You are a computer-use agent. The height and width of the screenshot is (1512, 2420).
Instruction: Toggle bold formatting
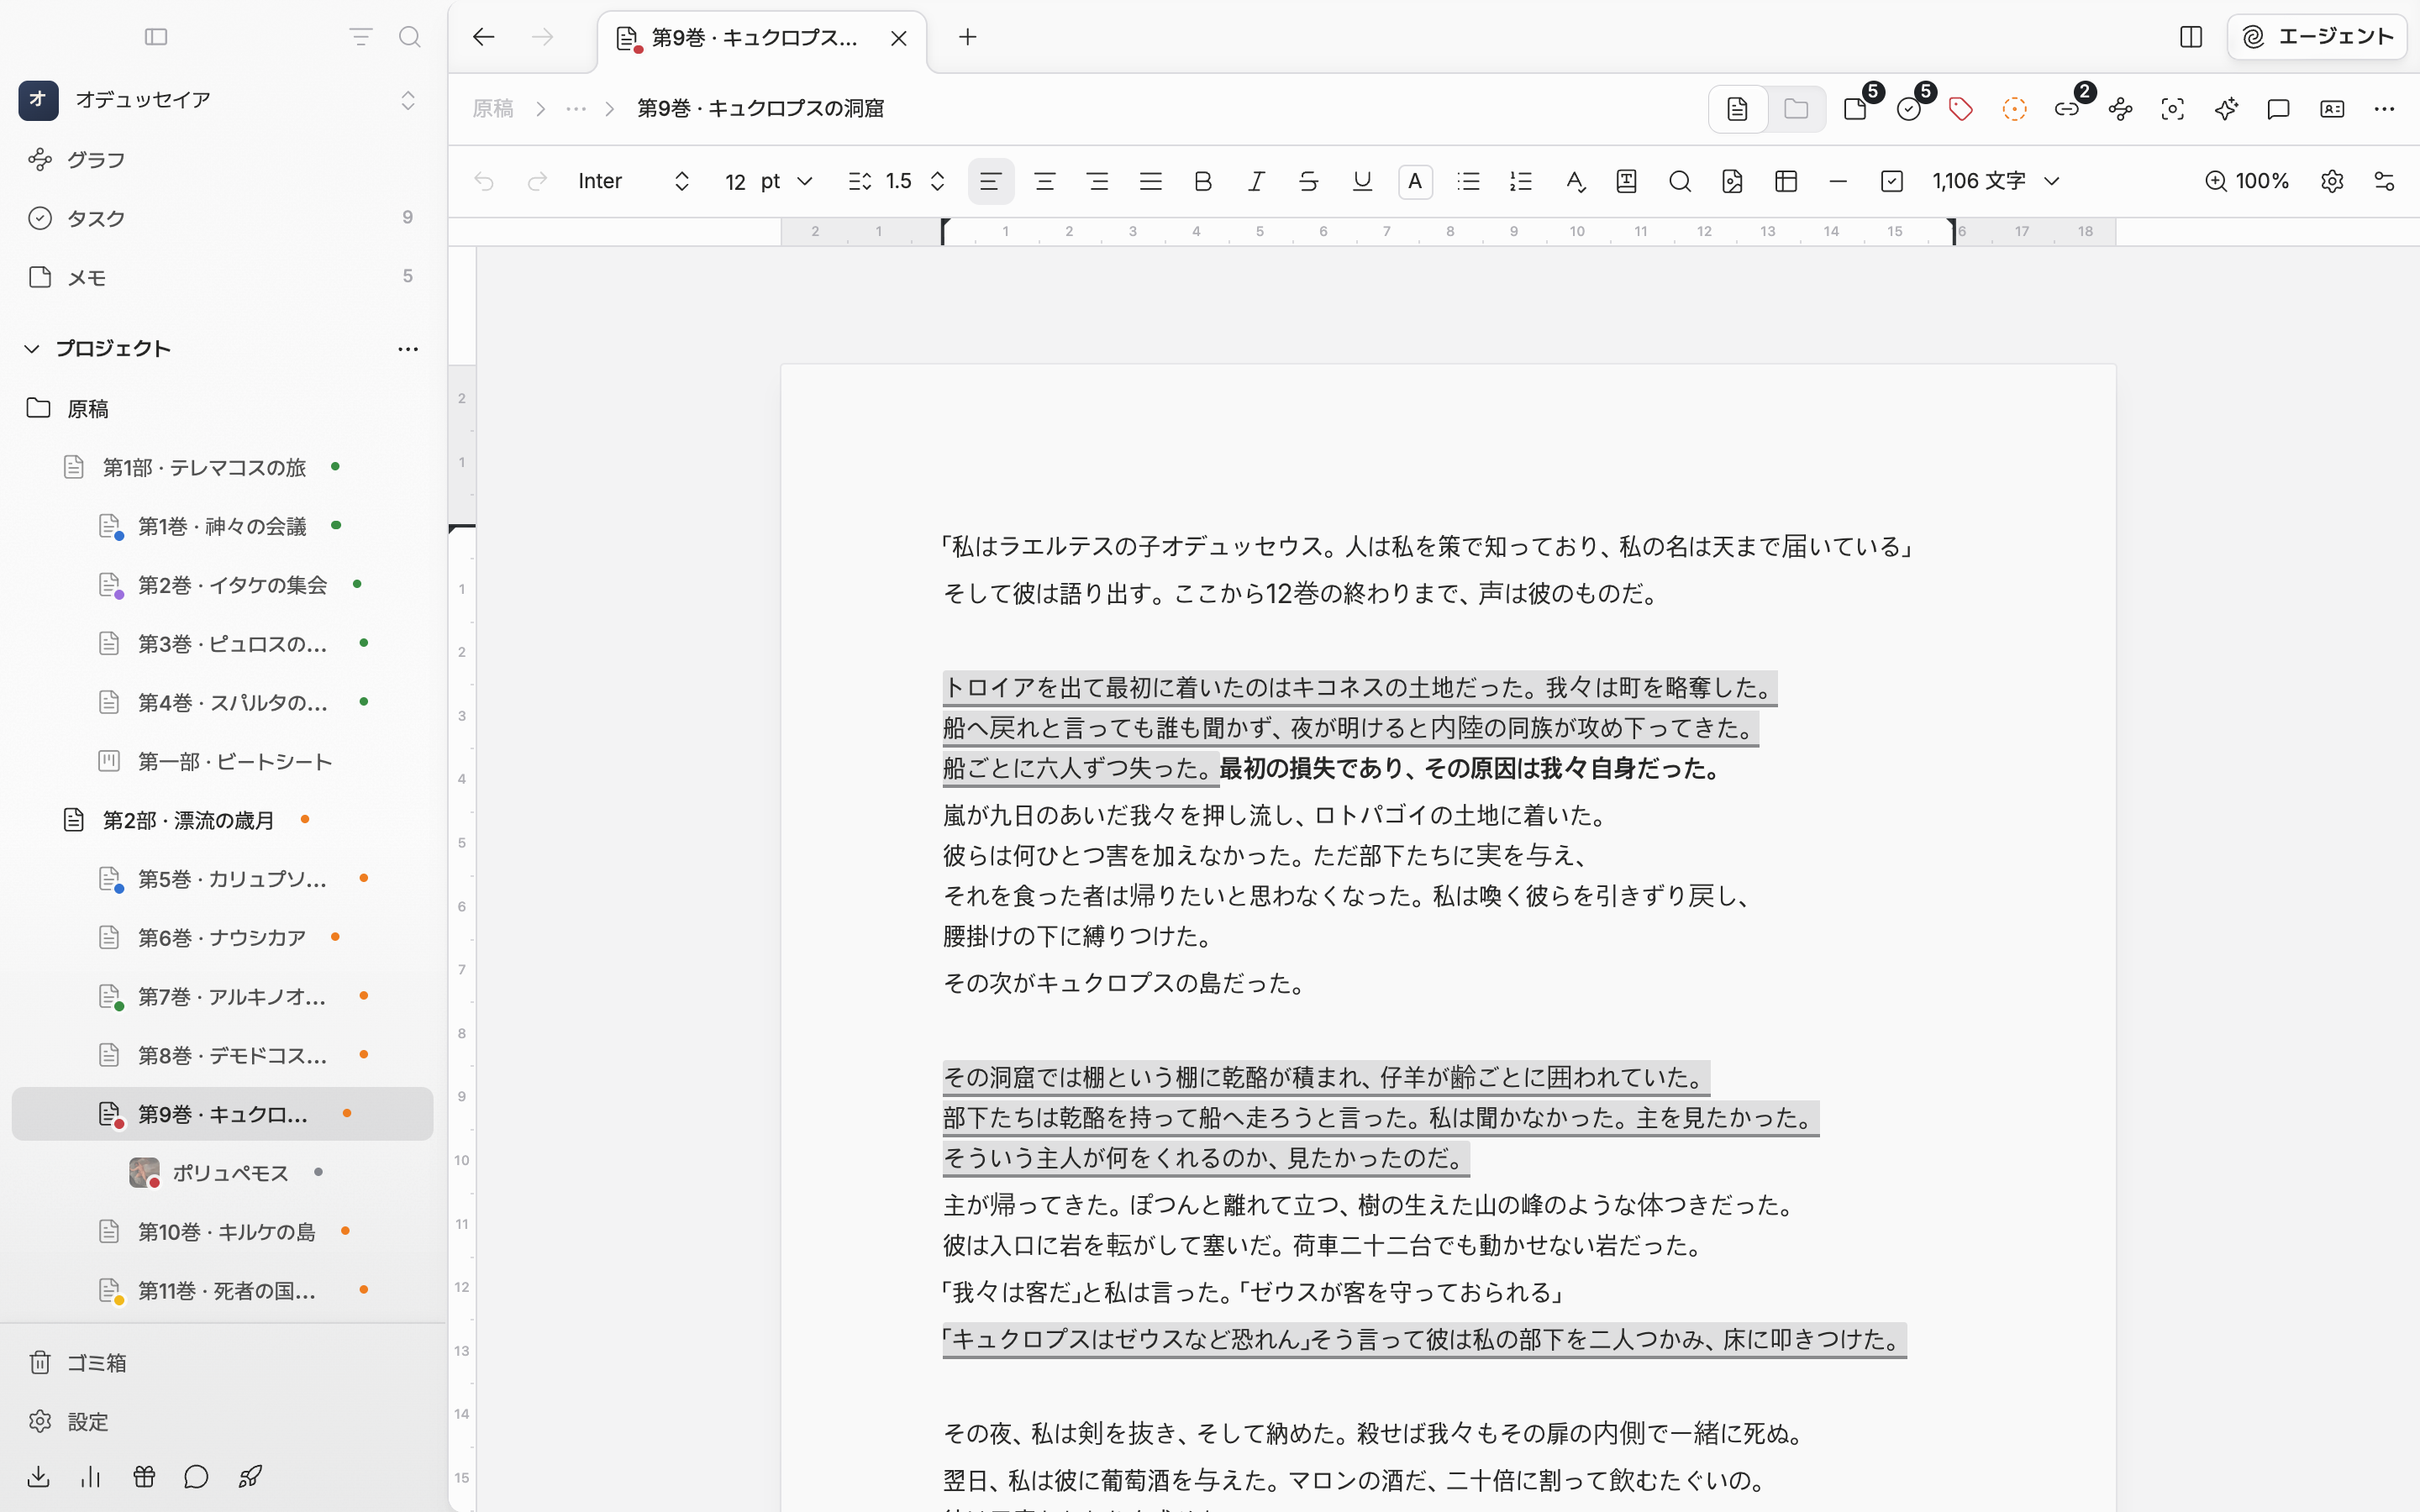1203,181
